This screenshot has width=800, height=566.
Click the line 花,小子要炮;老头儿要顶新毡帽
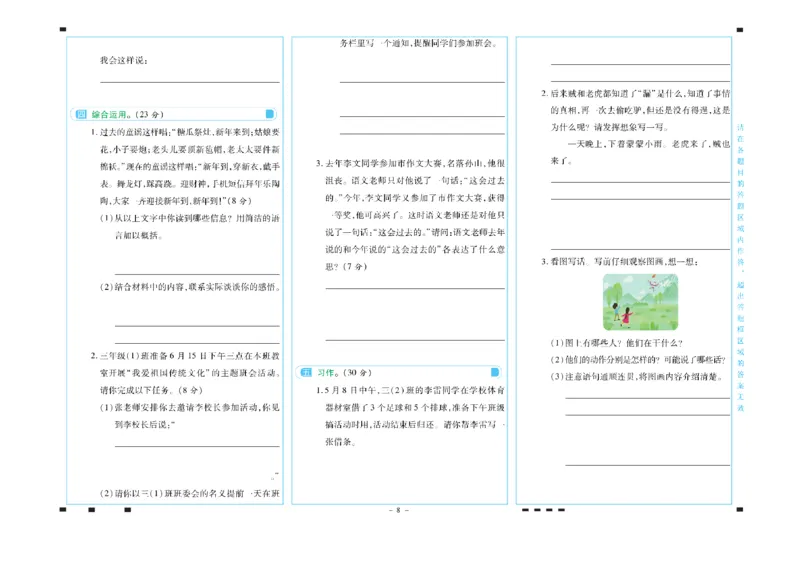(190, 150)
